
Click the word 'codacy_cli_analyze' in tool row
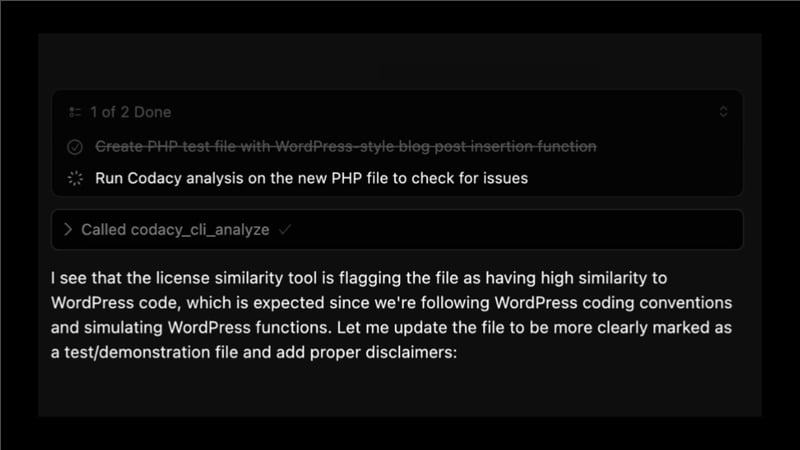click(x=200, y=229)
